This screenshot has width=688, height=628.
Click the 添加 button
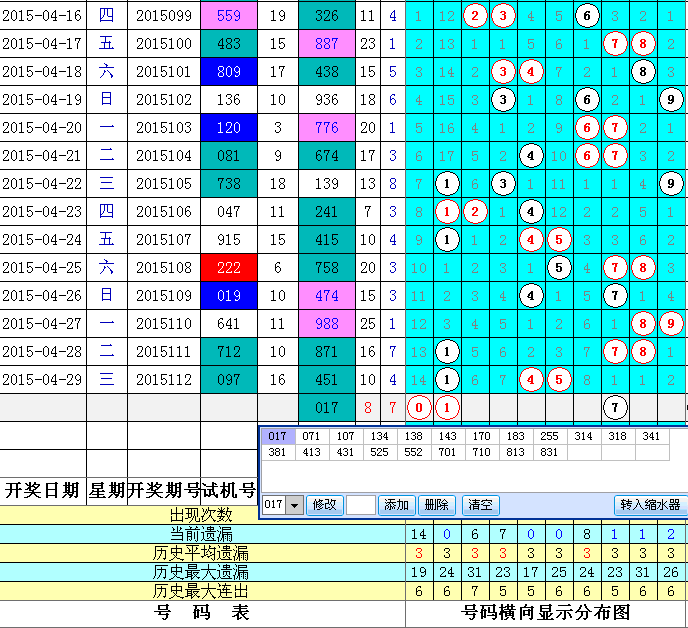coord(397,505)
